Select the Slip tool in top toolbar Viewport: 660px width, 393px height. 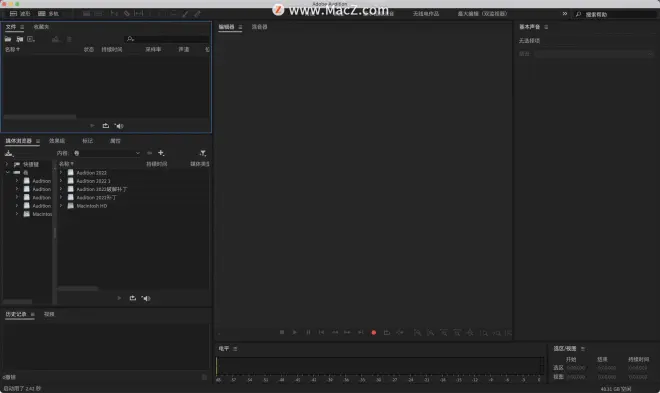pyautogui.click(x=138, y=14)
